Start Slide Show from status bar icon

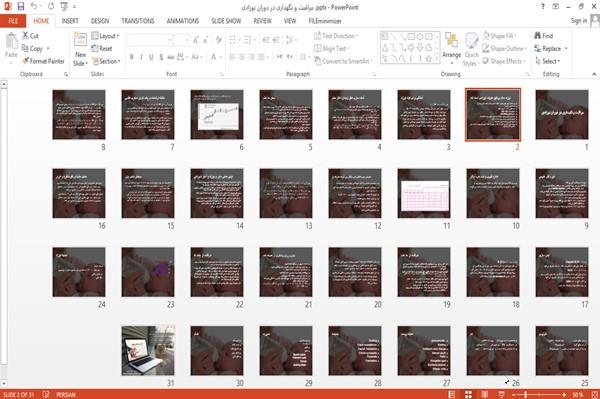(501, 394)
